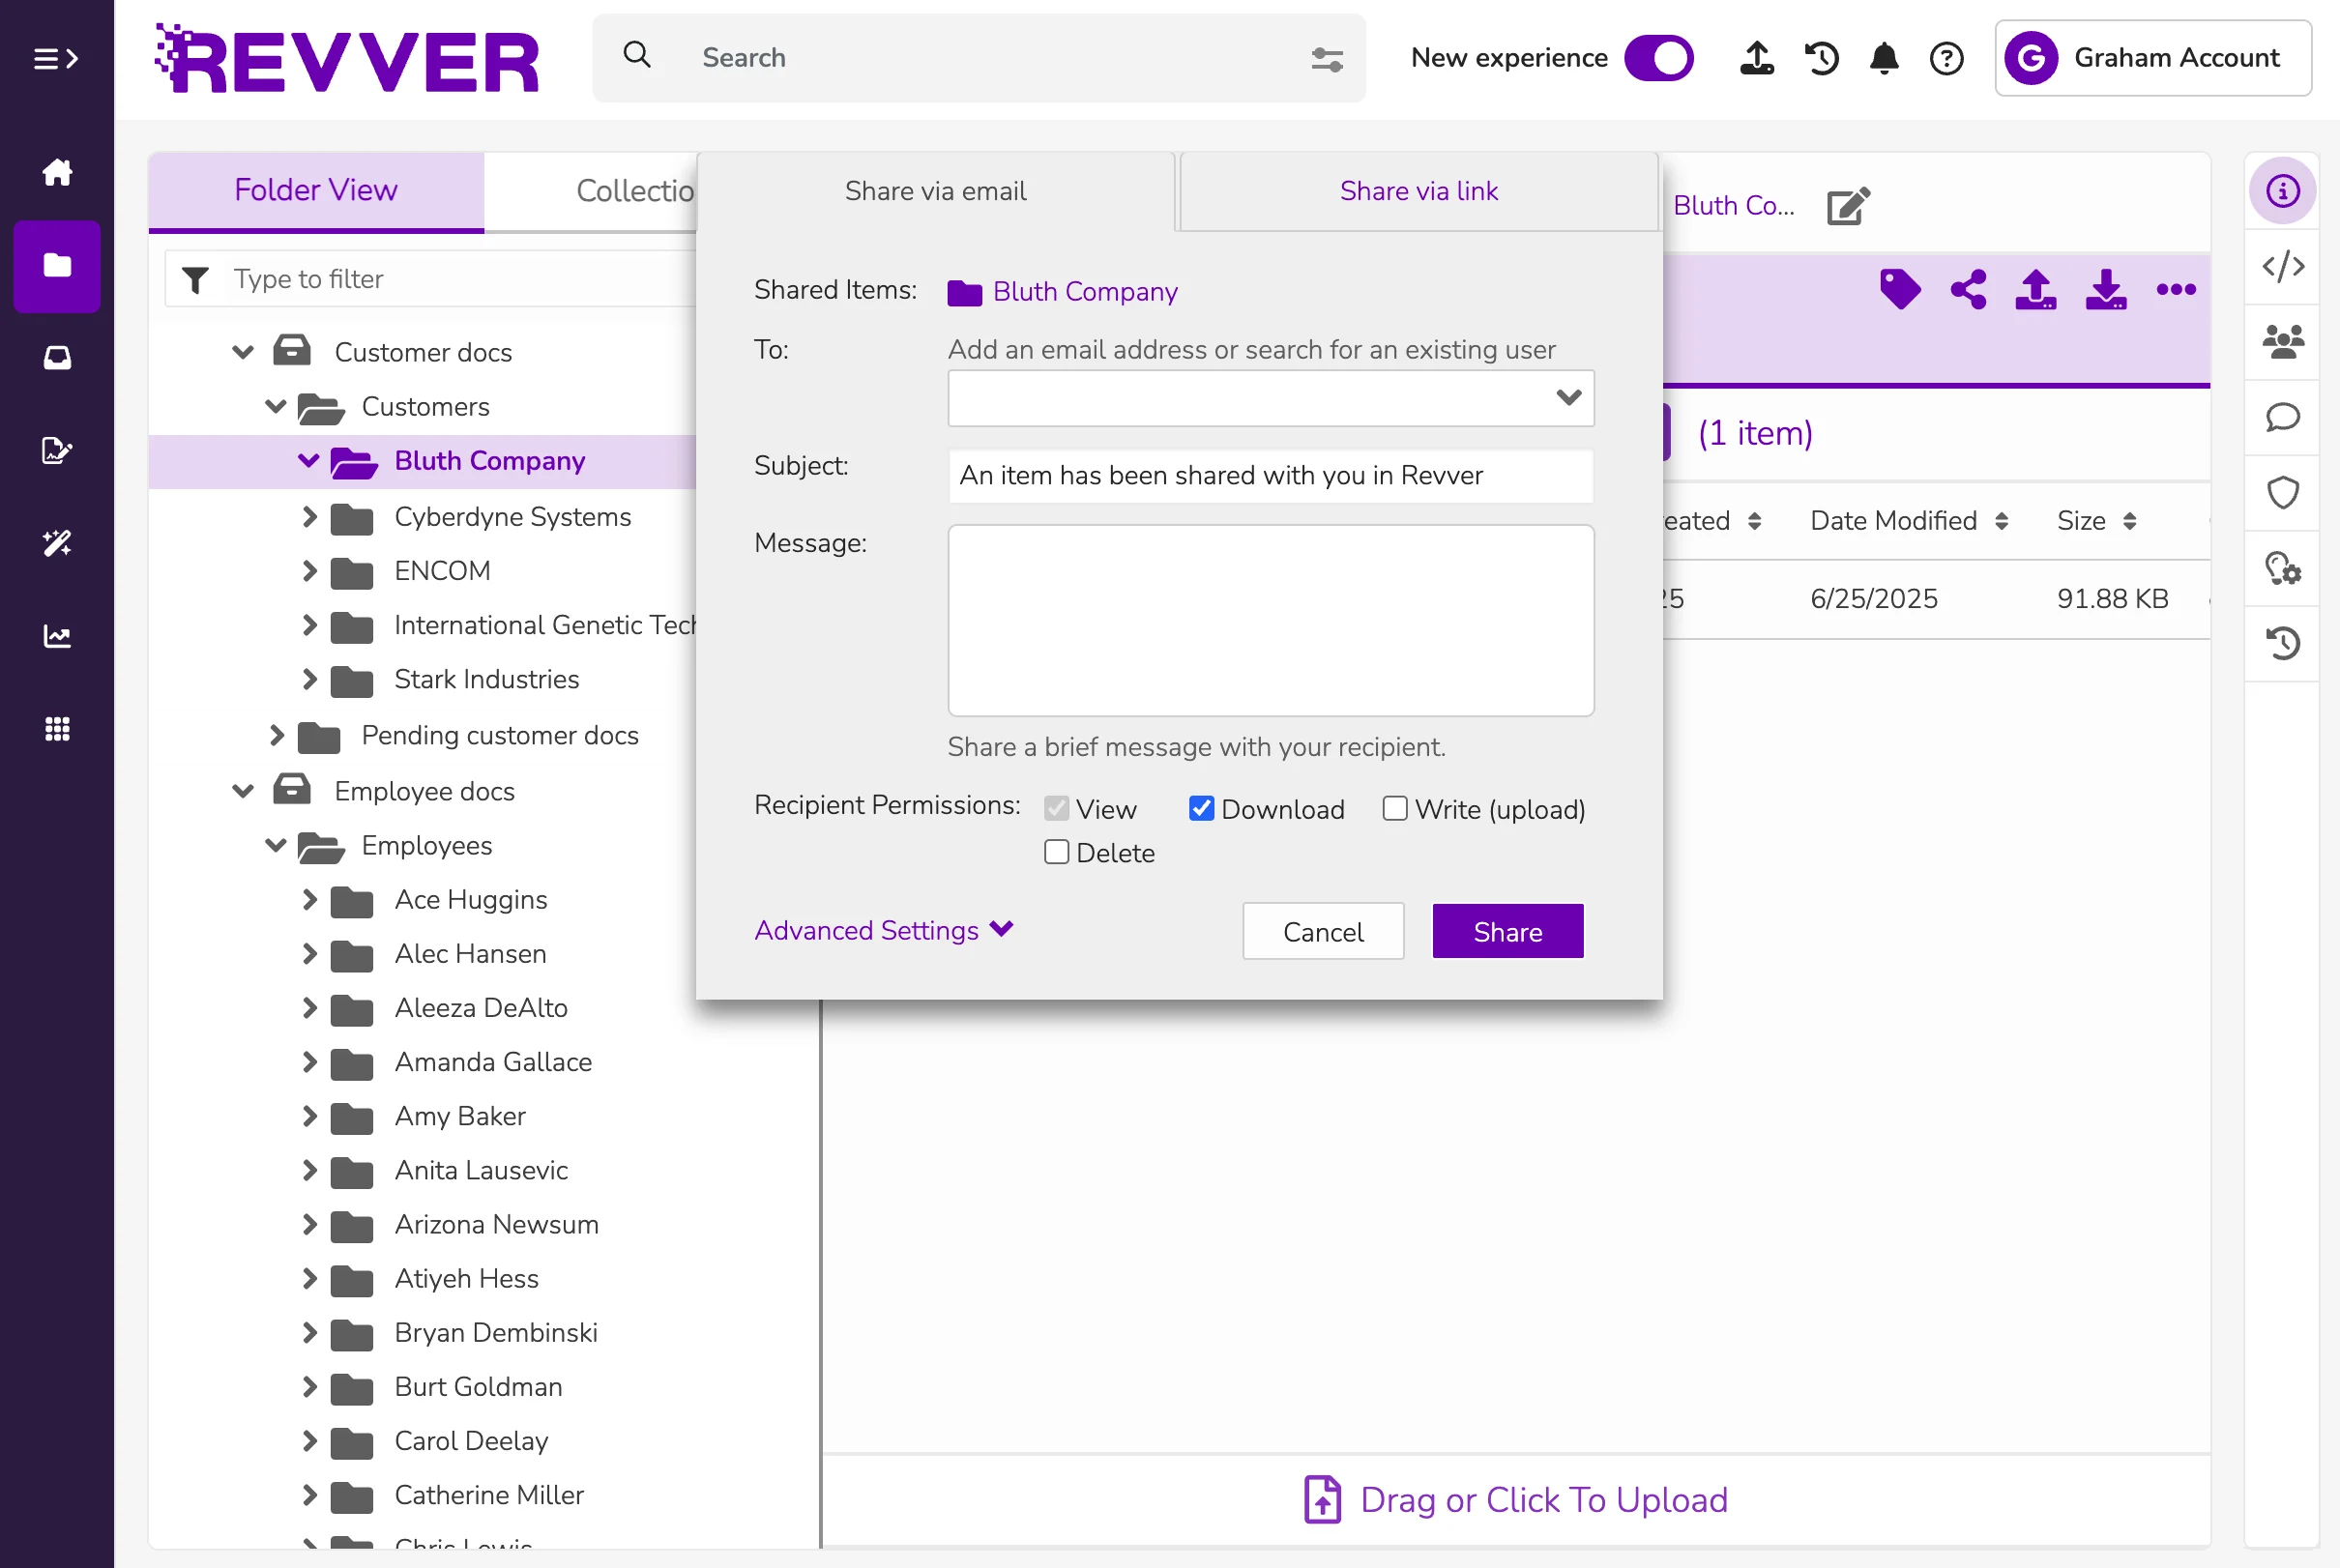Open the code embed panel icon
The width and height of the screenshot is (2340, 1568).
[x=2283, y=266]
